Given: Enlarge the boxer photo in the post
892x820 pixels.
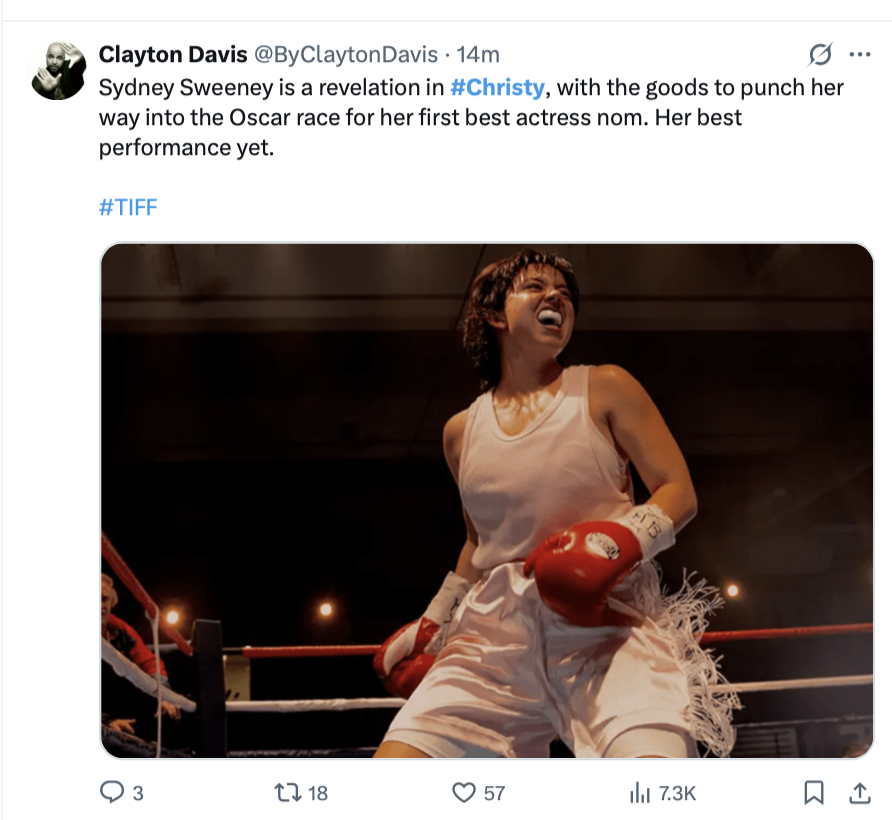Looking at the screenshot, I should click(487, 500).
